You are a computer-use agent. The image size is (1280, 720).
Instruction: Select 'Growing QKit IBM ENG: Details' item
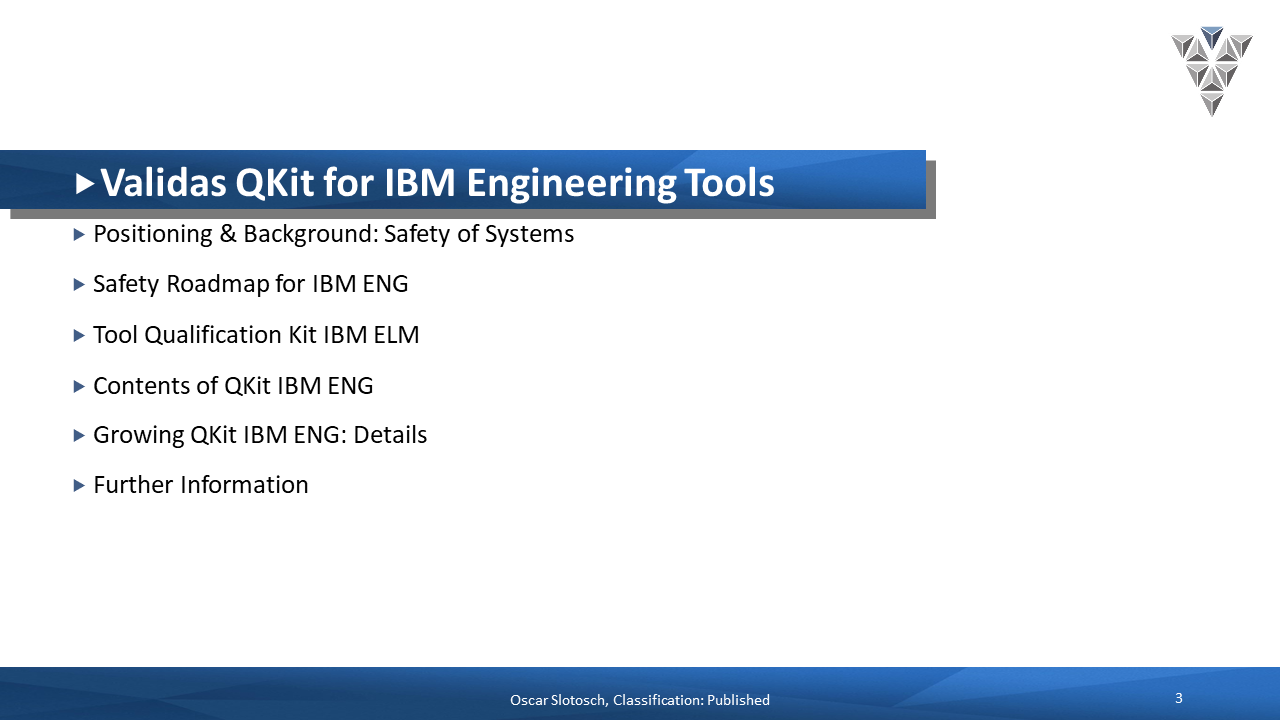pos(260,435)
